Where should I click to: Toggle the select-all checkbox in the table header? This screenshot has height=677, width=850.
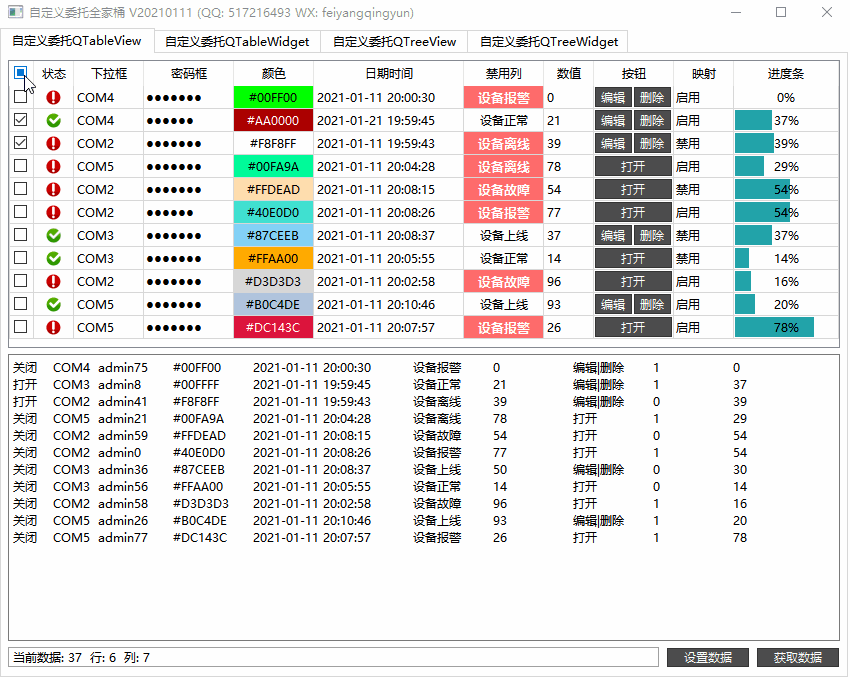coord(21,73)
